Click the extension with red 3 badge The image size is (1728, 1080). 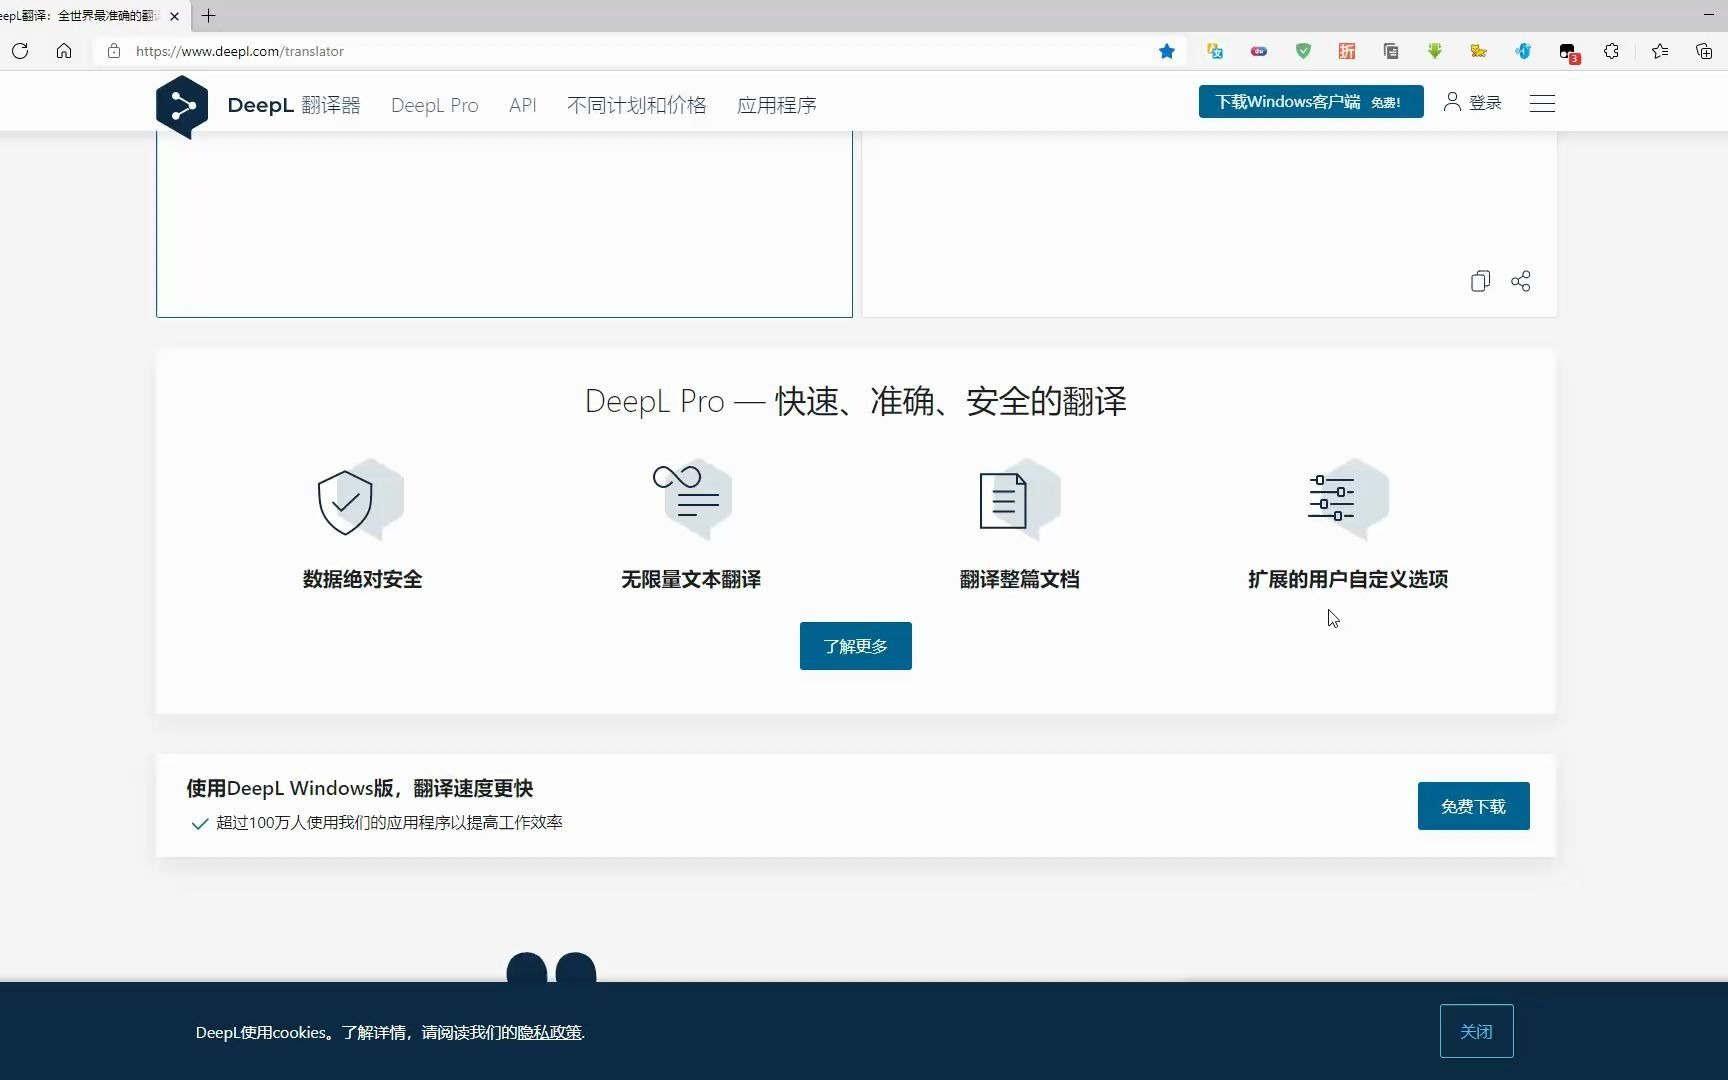point(1568,52)
